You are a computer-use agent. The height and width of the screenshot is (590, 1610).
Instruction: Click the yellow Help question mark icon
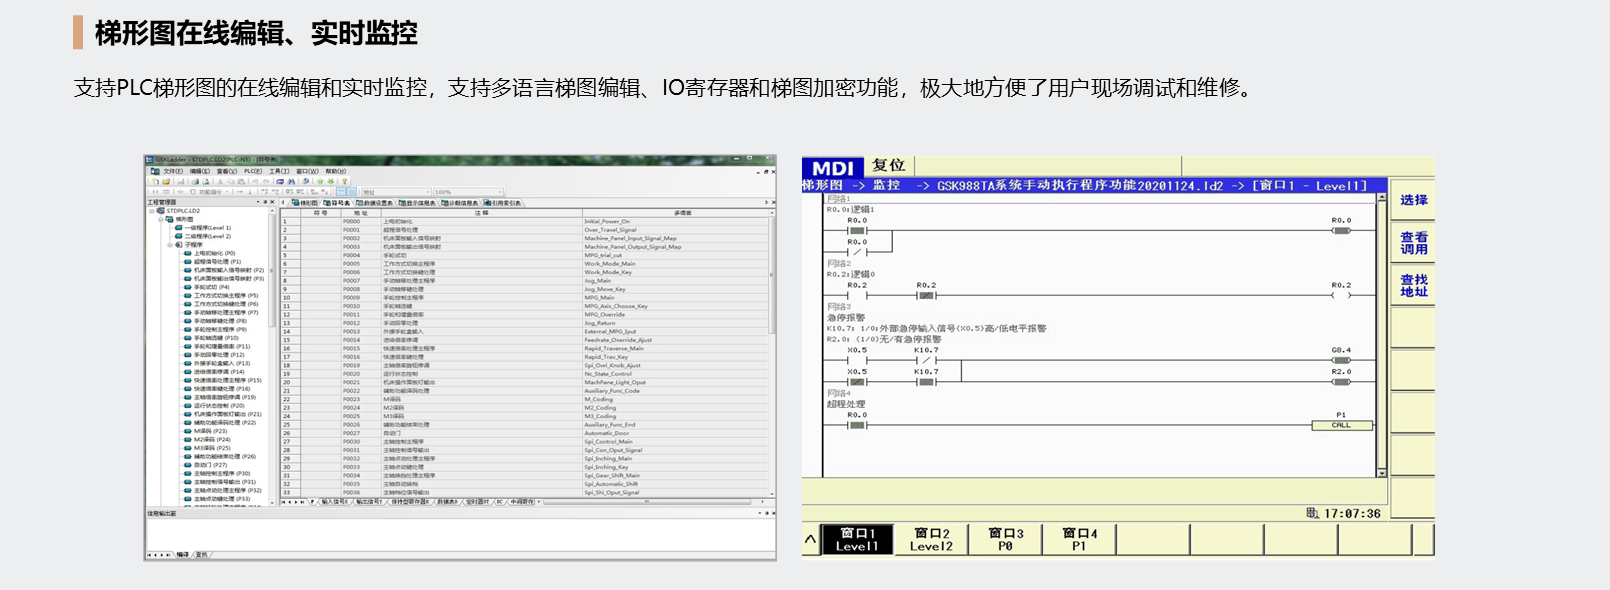pyautogui.click(x=344, y=182)
